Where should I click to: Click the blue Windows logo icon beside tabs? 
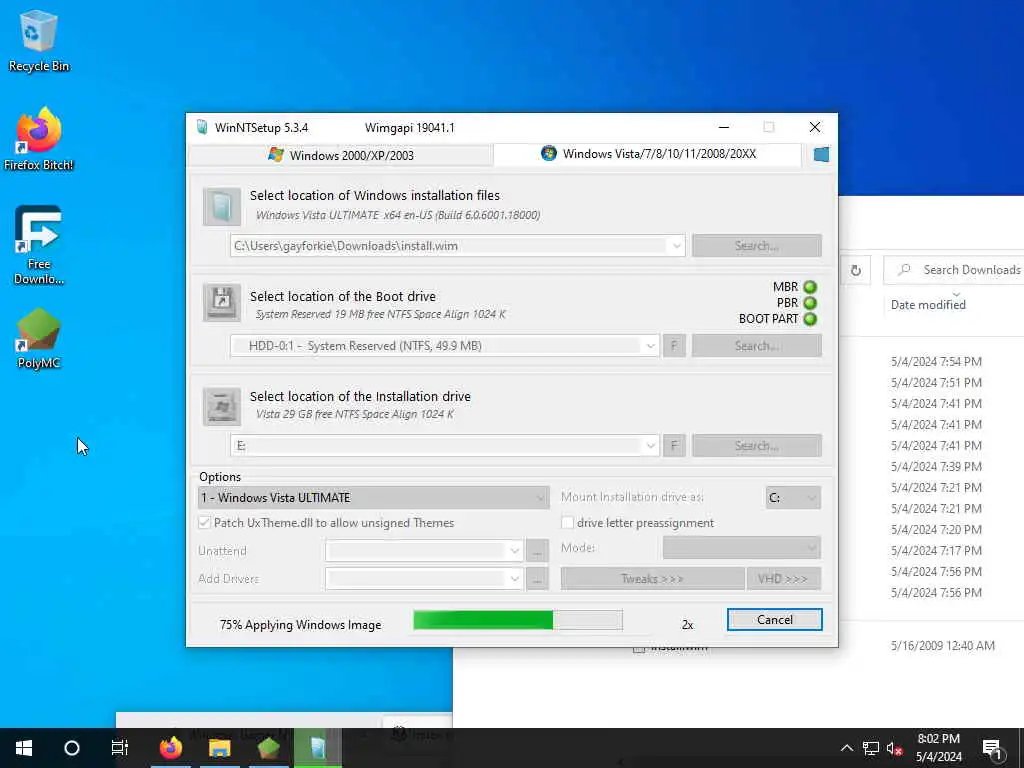point(821,154)
